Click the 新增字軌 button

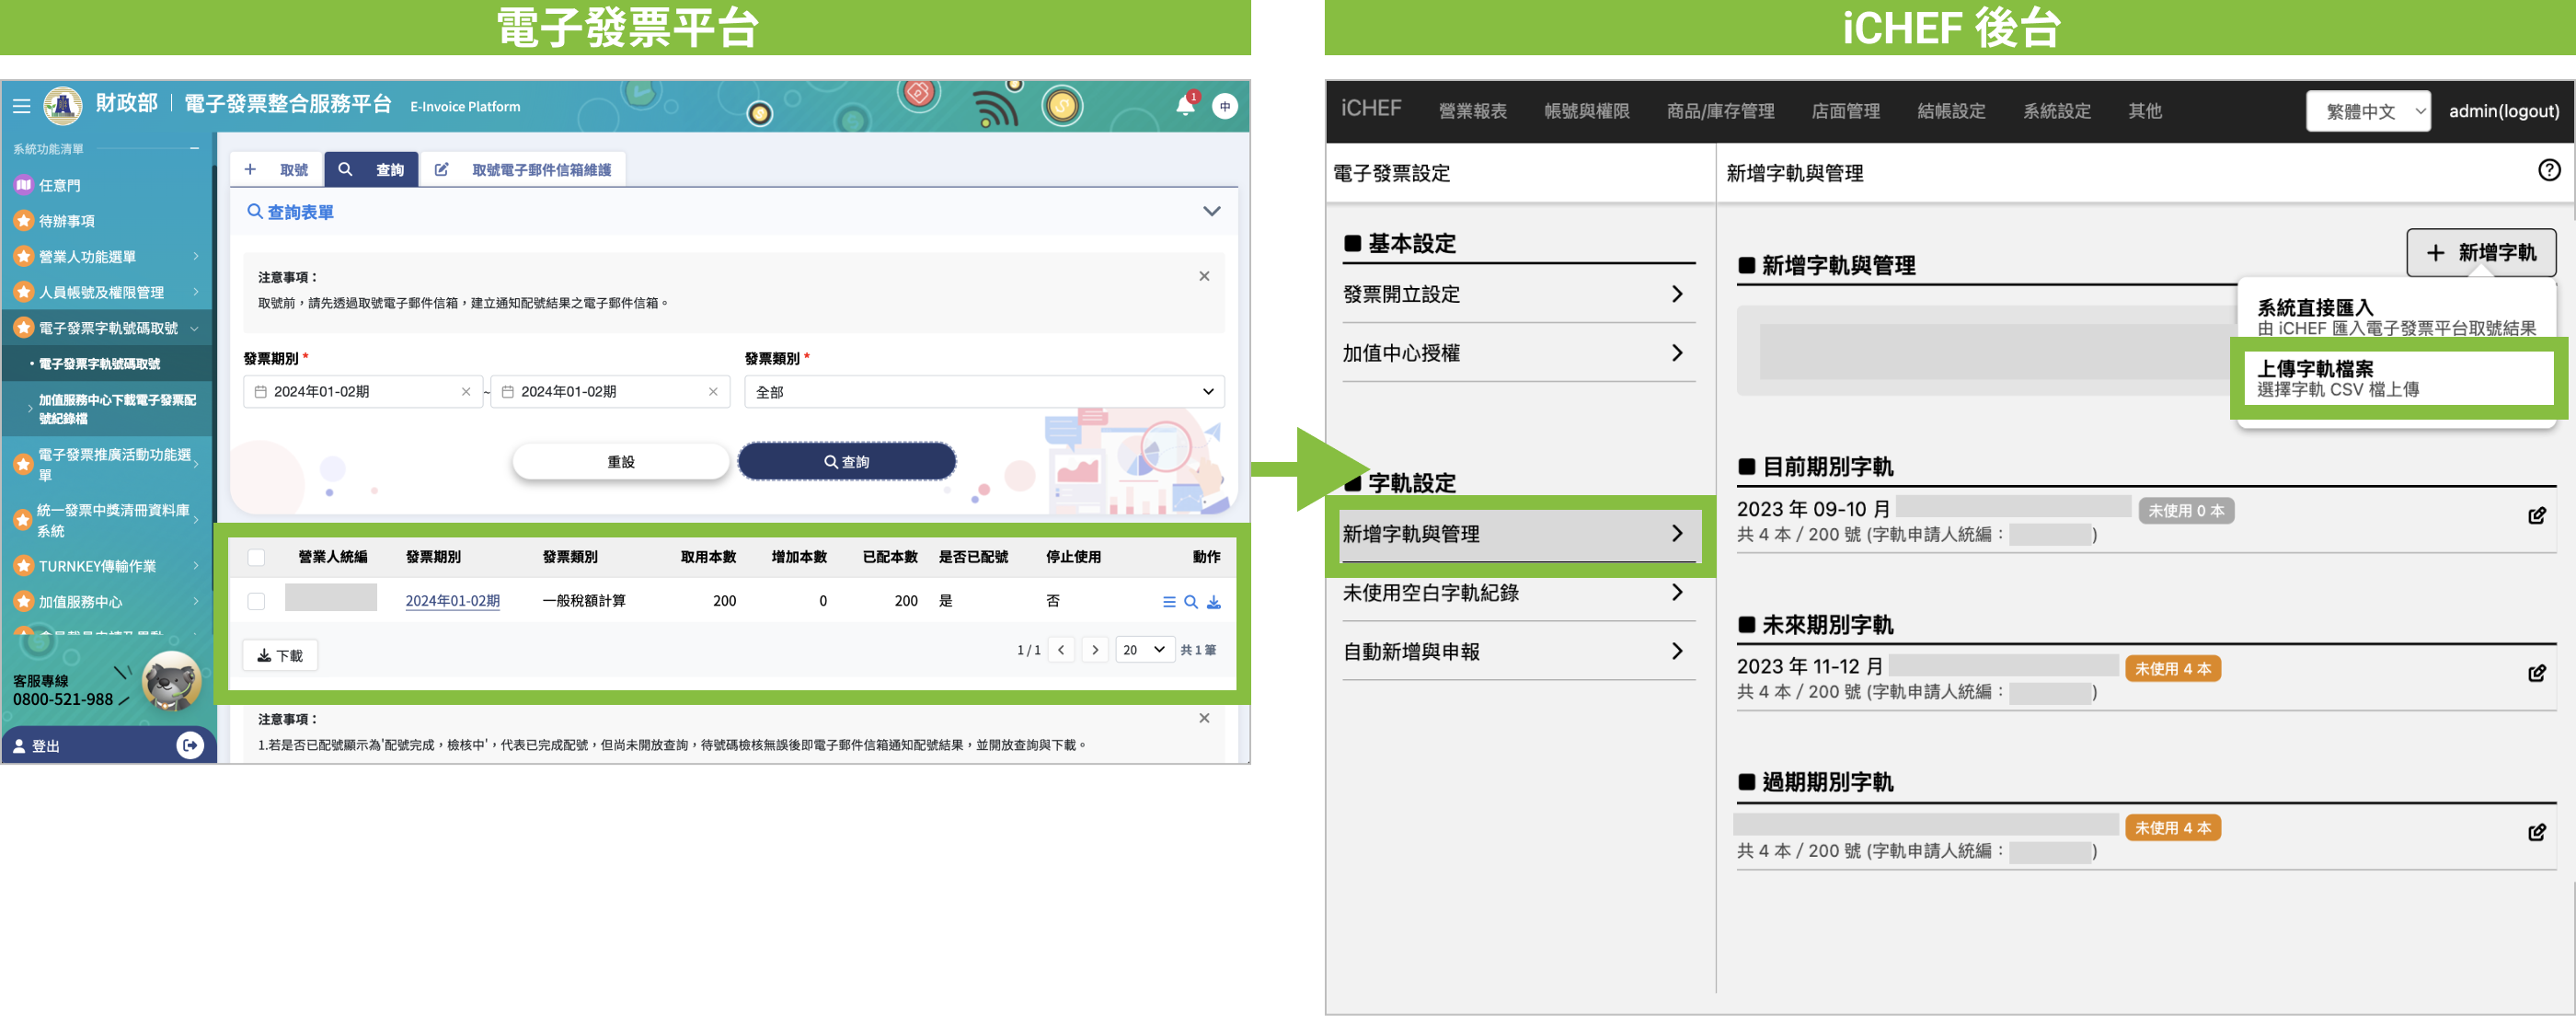(2480, 253)
